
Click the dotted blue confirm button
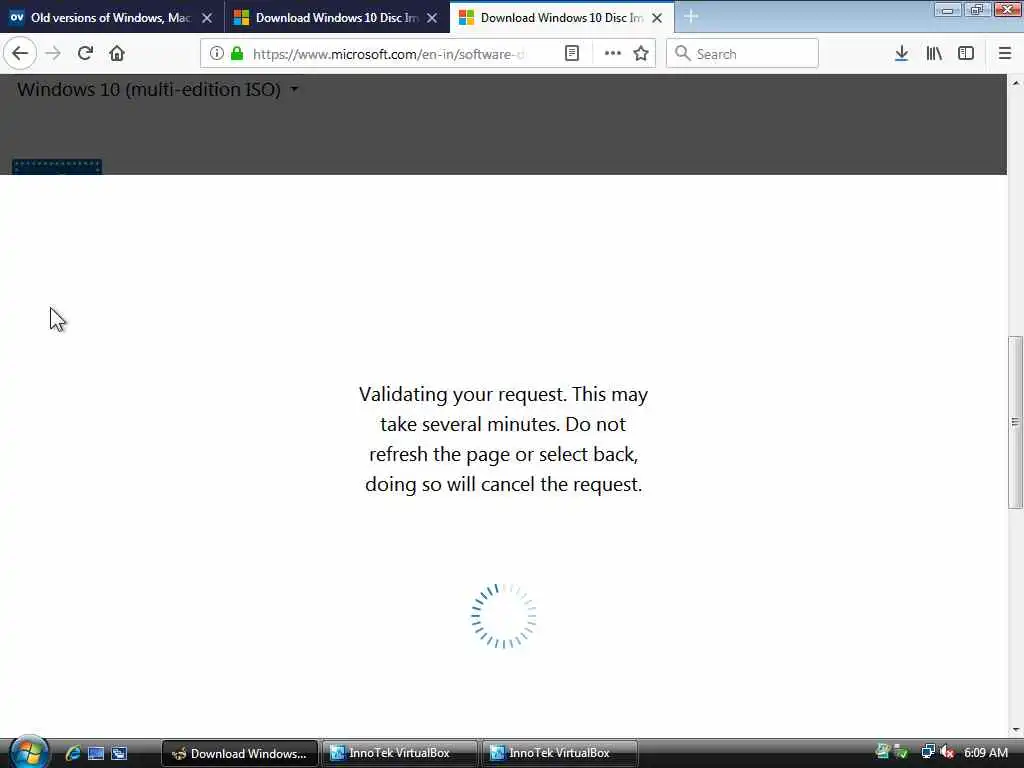pyautogui.click(x=57, y=167)
